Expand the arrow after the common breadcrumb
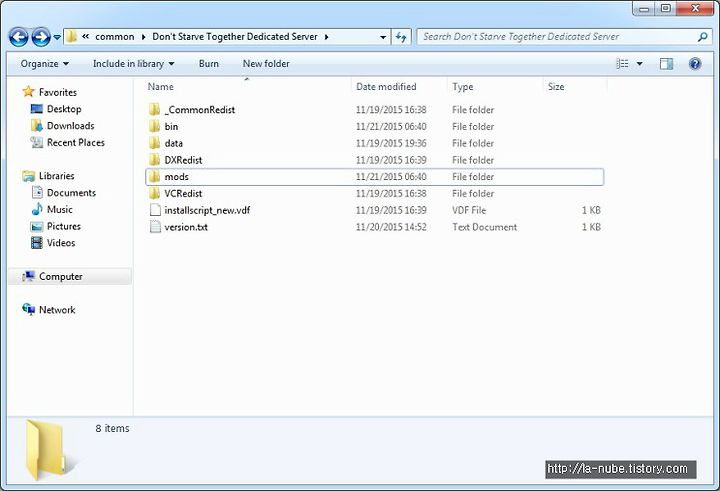This screenshot has height=491, width=720. point(143,37)
